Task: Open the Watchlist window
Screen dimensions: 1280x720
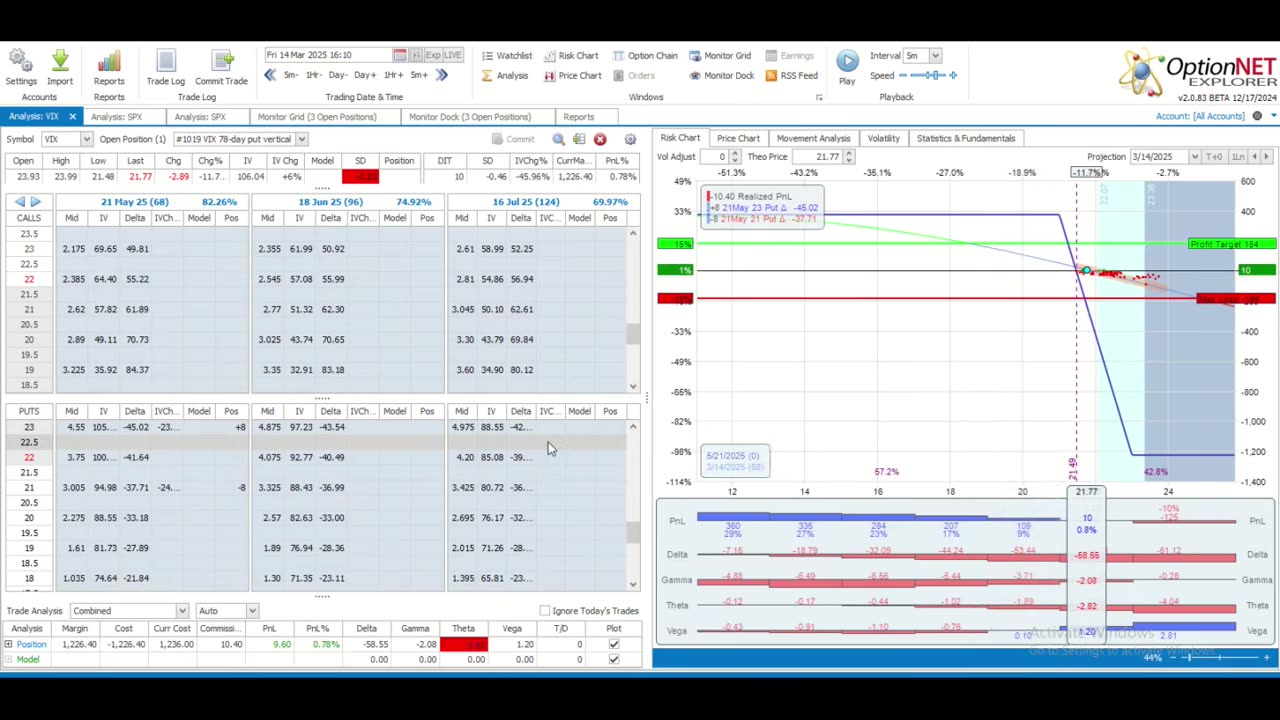Action: click(x=507, y=56)
